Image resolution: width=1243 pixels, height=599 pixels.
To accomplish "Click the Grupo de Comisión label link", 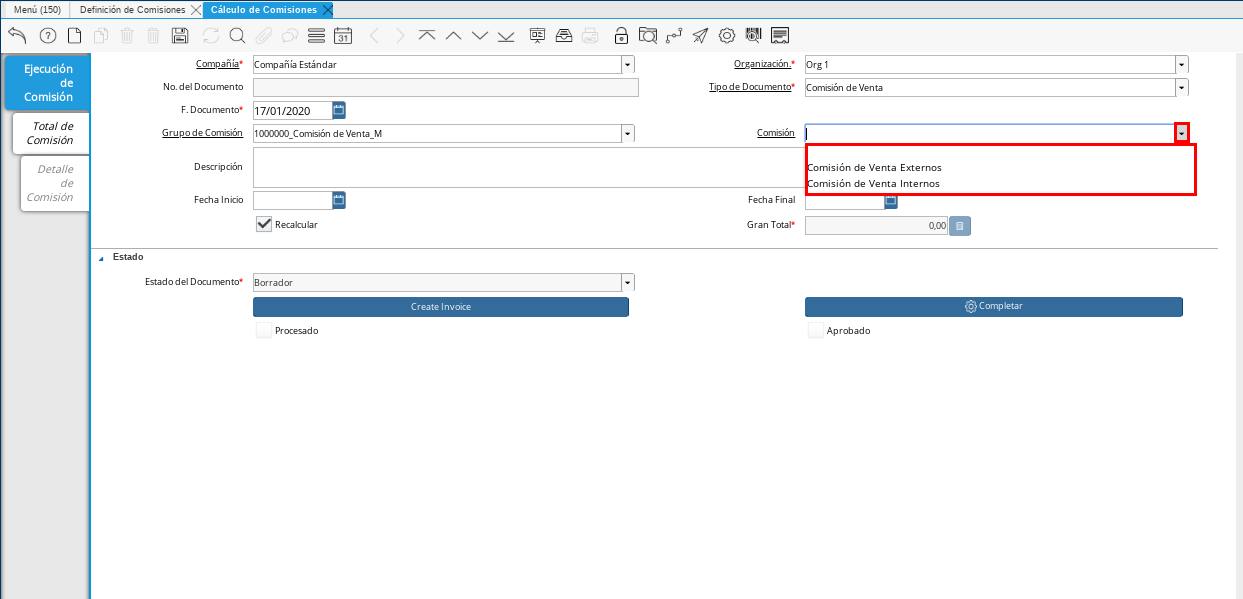I will pos(202,132).
